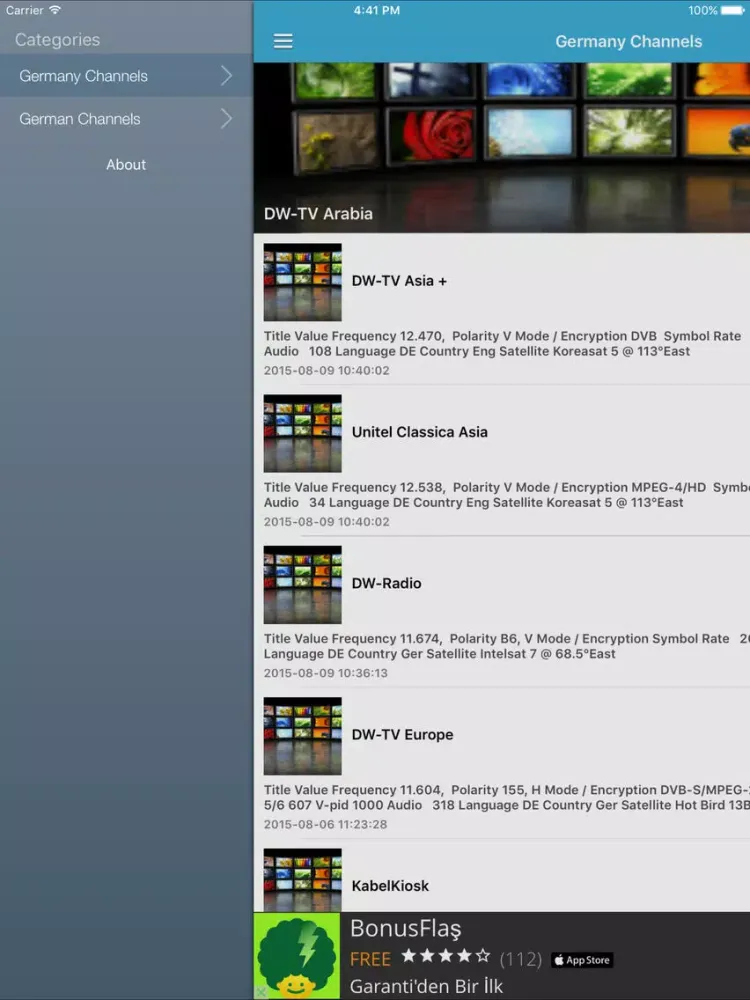Select the DW-TV Europe title
Screen dimensions: 750x1000
(x=402, y=734)
